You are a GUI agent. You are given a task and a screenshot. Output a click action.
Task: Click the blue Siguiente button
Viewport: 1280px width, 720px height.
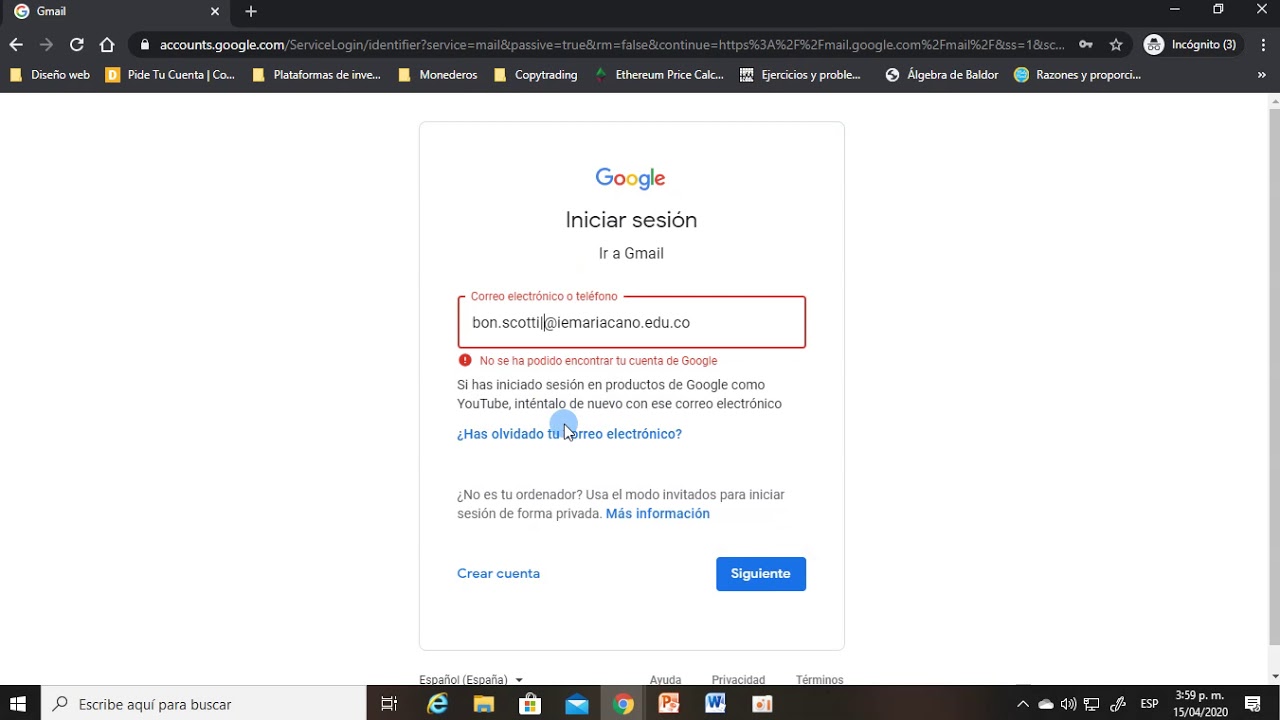coord(761,574)
